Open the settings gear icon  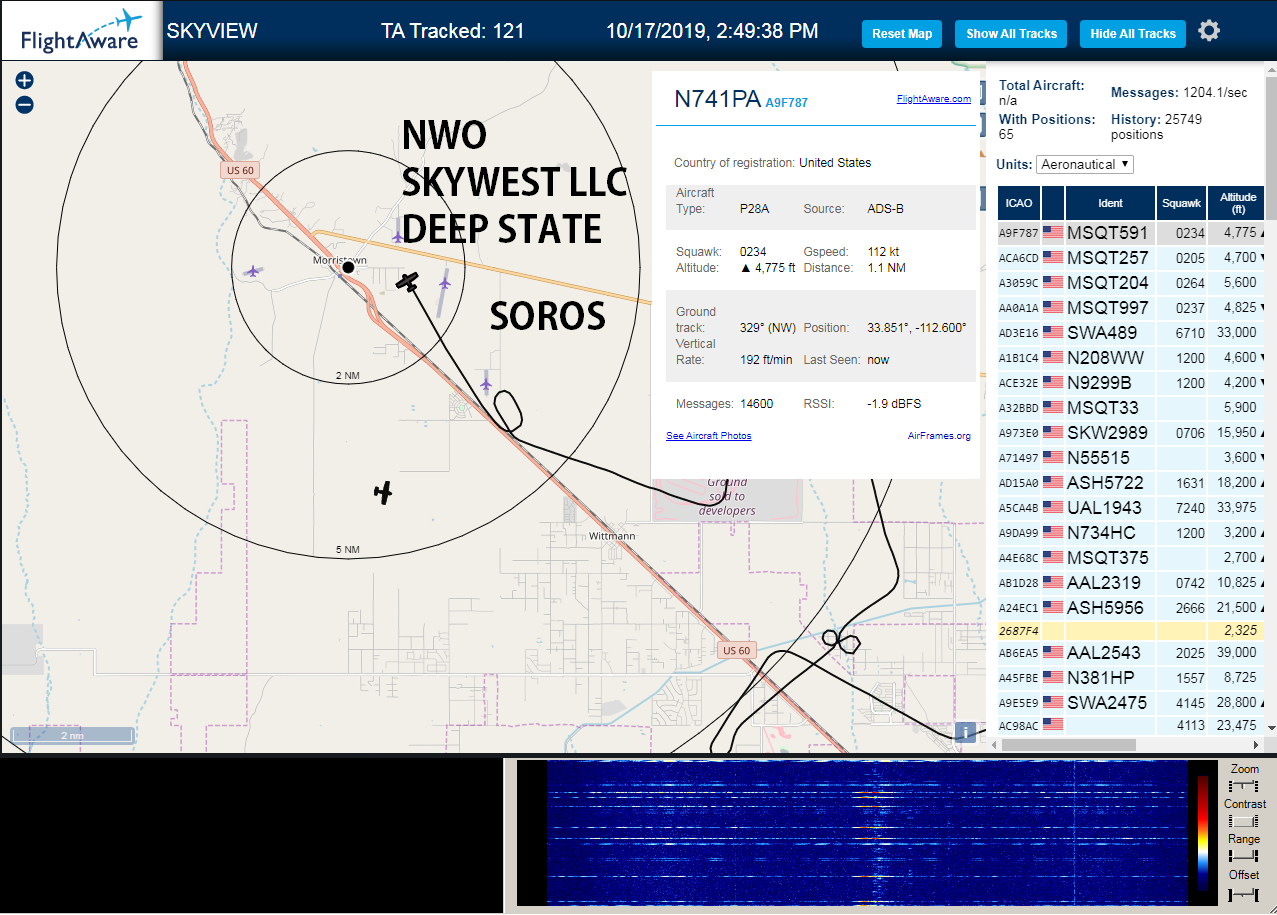[1209, 31]
